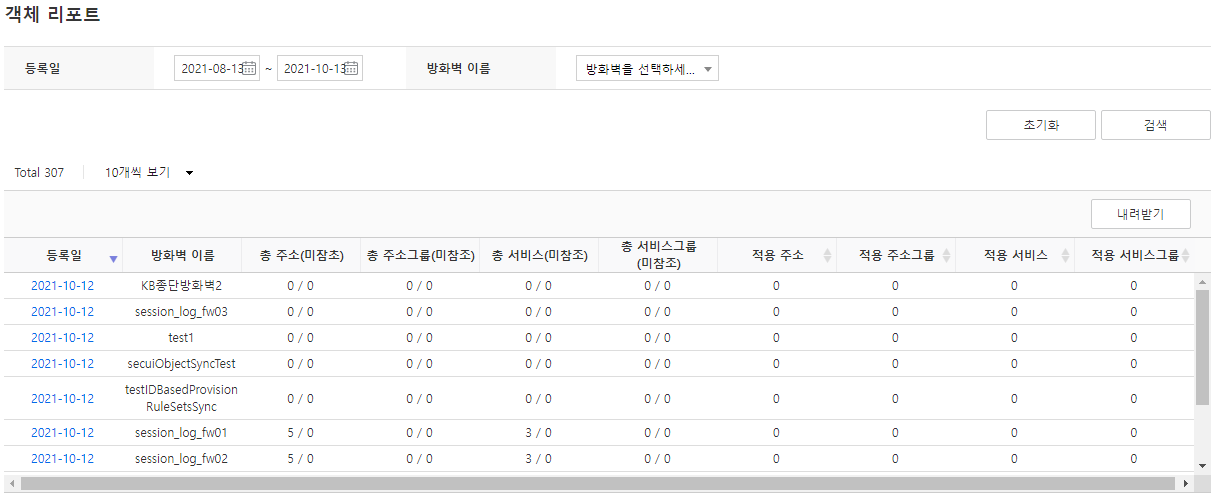The image size is (1218, 497).
Task: Sort the 적용 서비스그룹 column using its arrows
Action: coord(1186,256)
